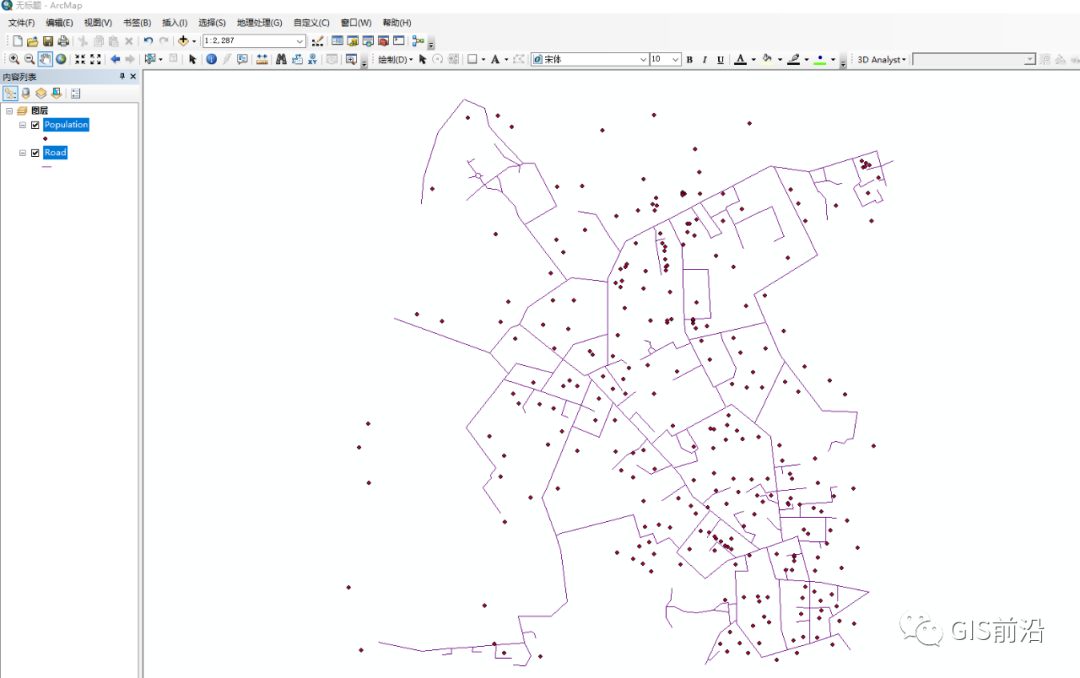1080x678 pixels.
Task: Open the font name dropdown
Action: click(x=643, y=59)
